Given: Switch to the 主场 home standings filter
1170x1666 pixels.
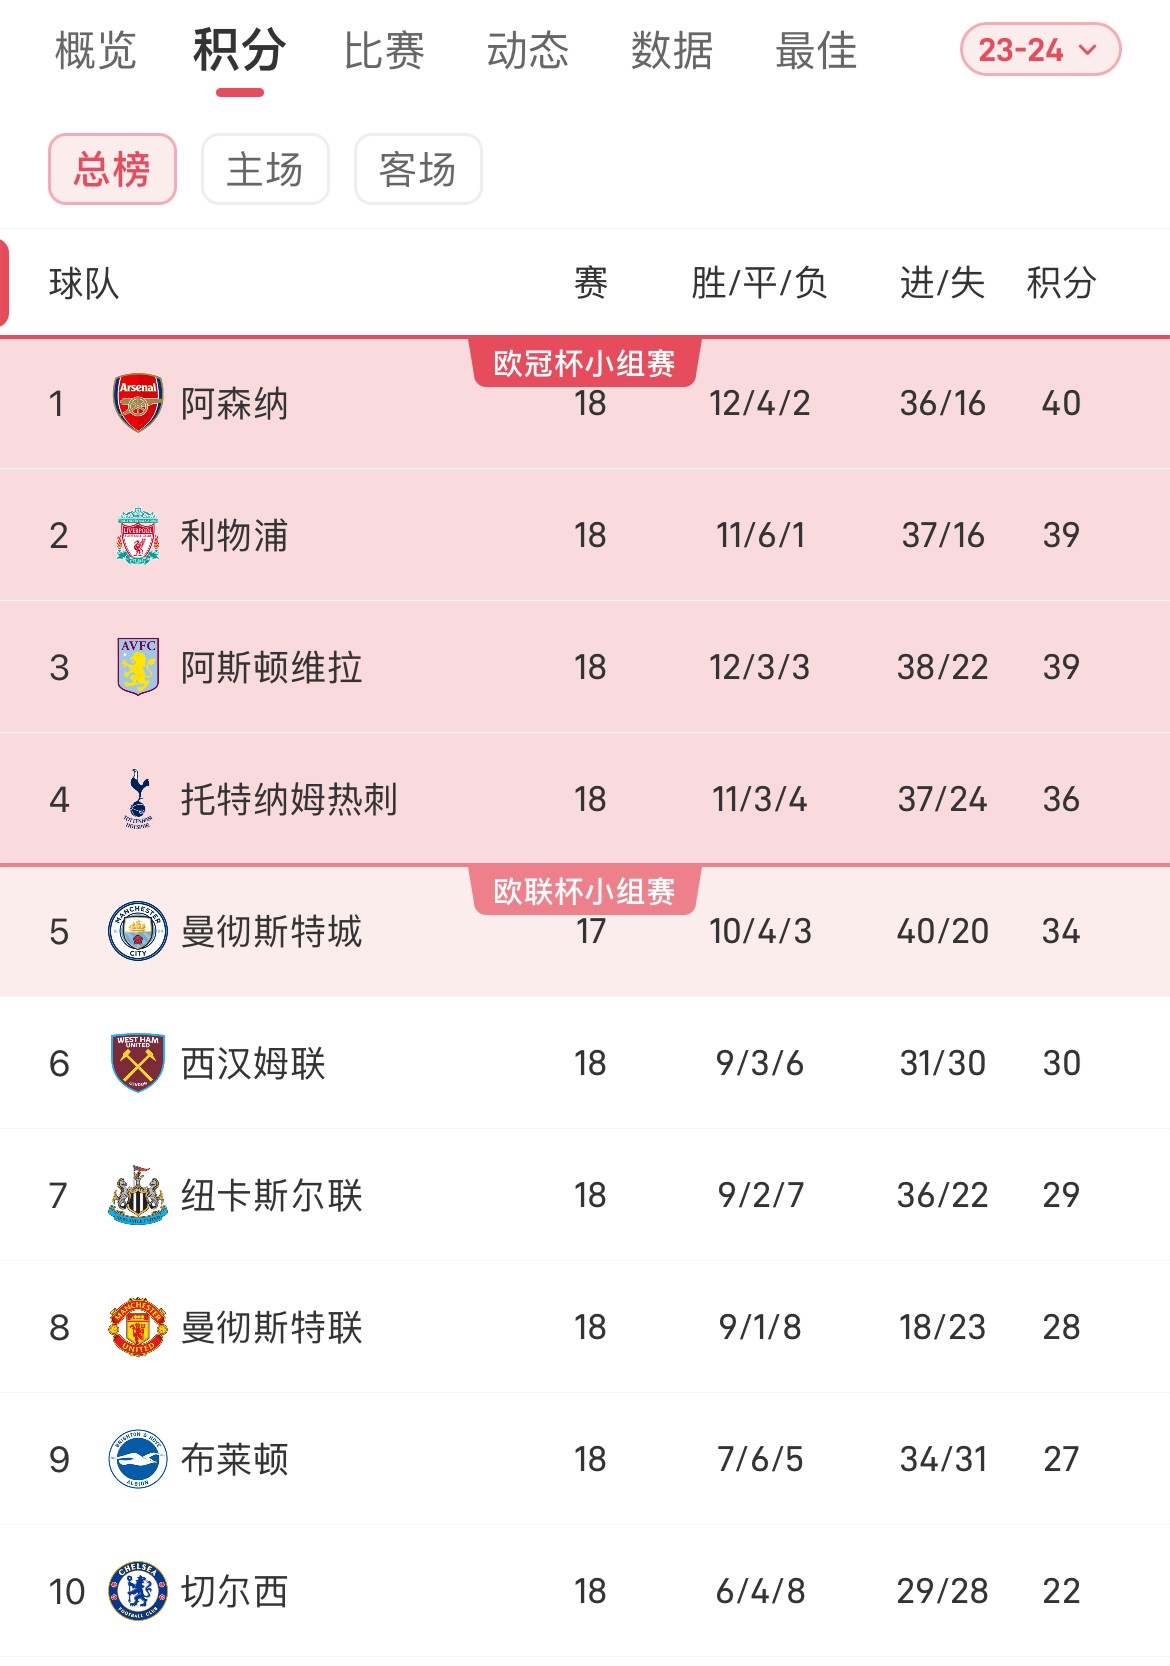Looking at the screenshot, I should pyautogui.click(x=265, y=169).
